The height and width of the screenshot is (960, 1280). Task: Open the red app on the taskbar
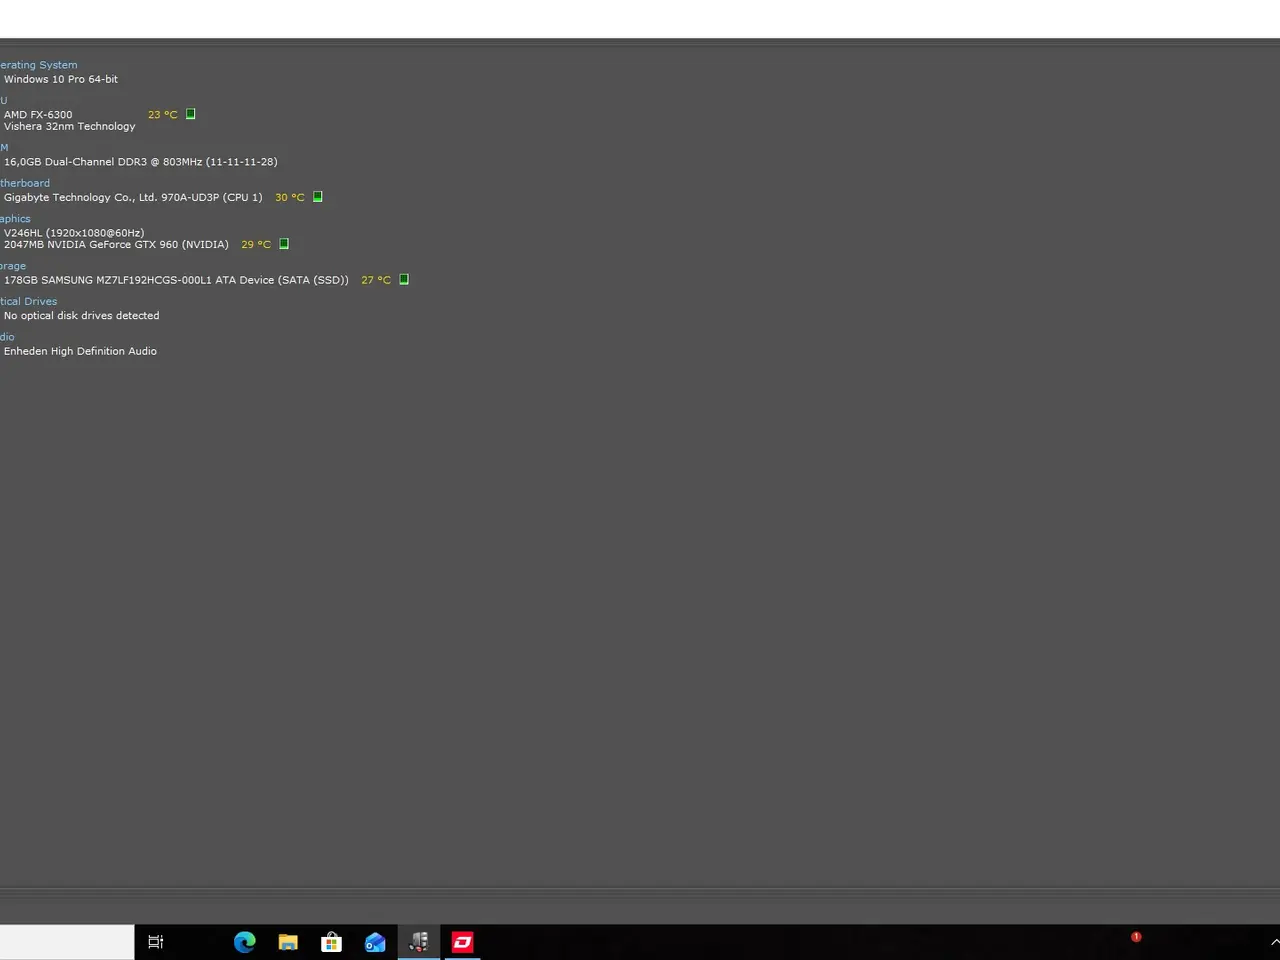tap(462, 942)
